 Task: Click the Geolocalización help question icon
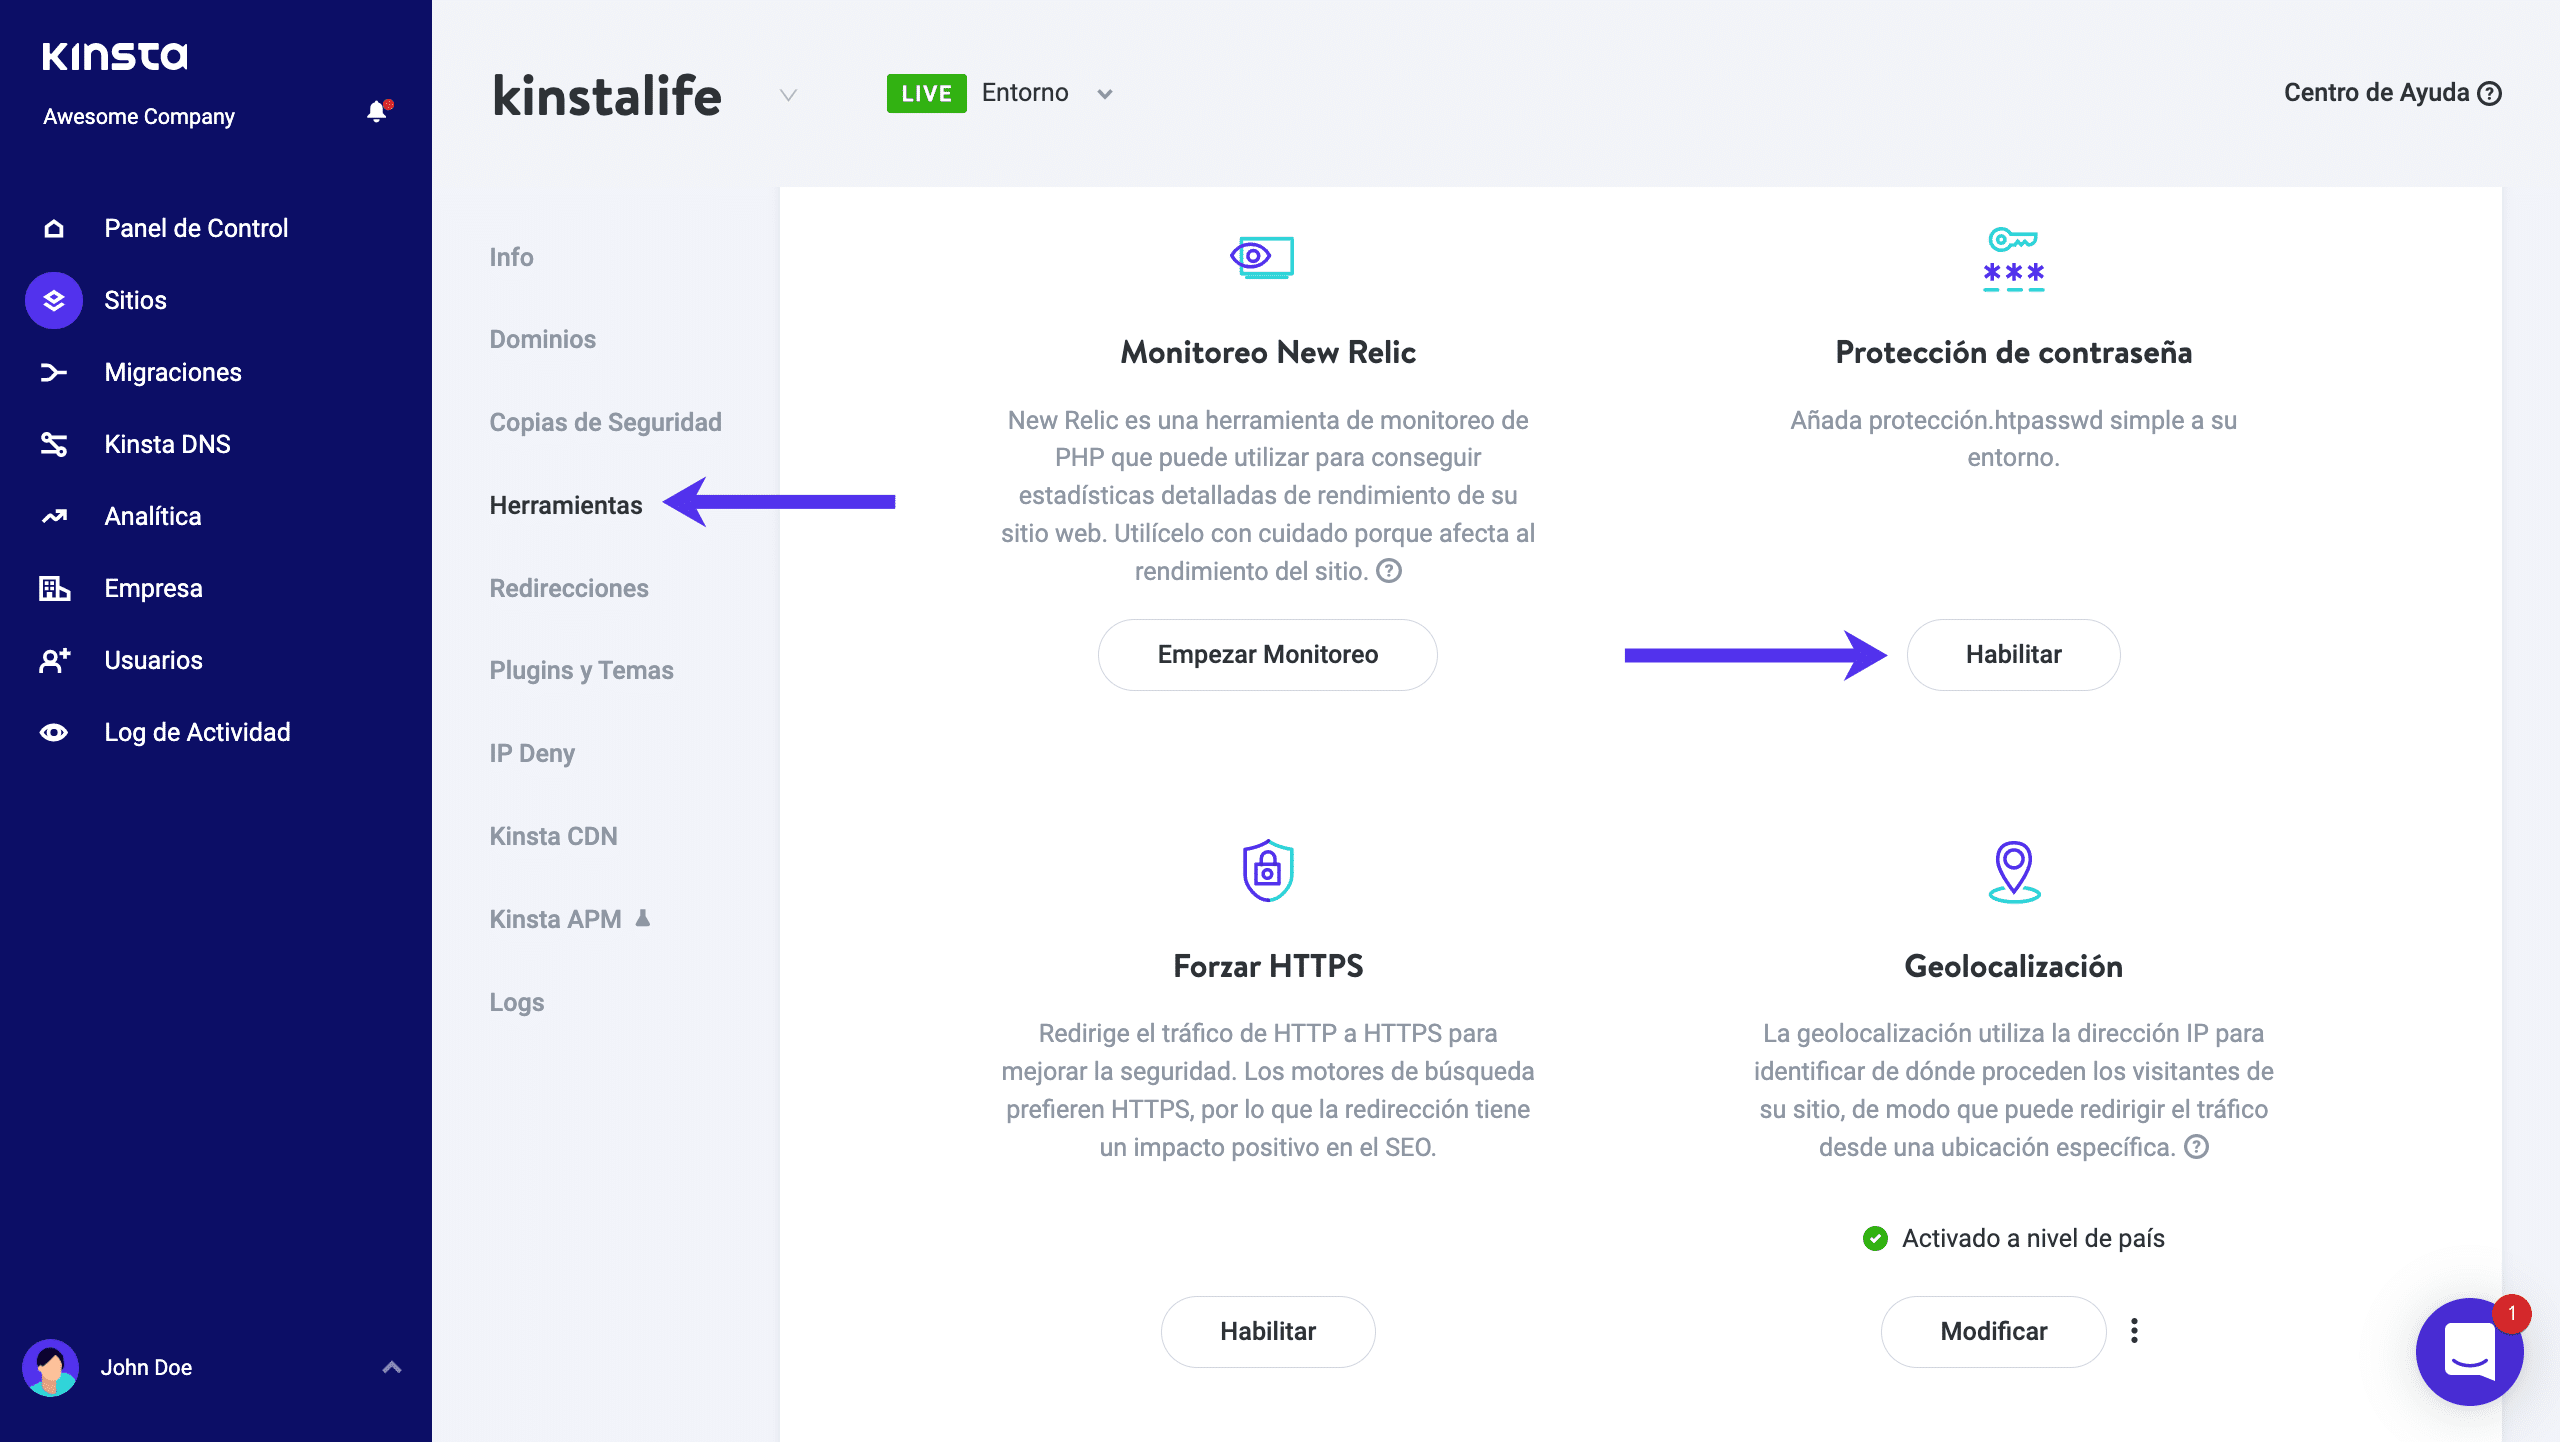[2196, 1147]
